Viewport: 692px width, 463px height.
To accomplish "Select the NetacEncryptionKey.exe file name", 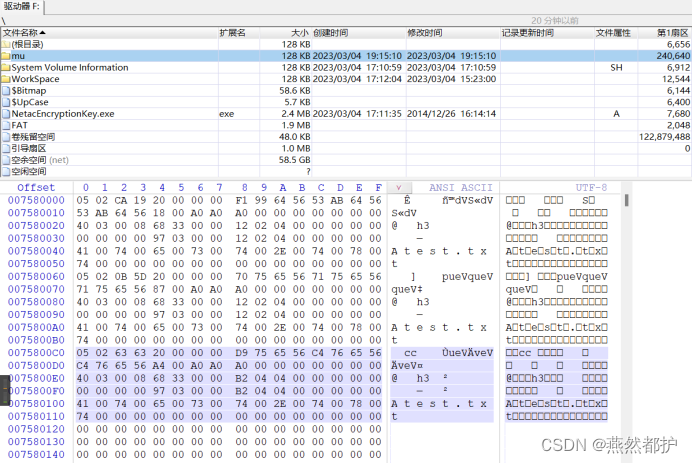I will click(63, 113).
